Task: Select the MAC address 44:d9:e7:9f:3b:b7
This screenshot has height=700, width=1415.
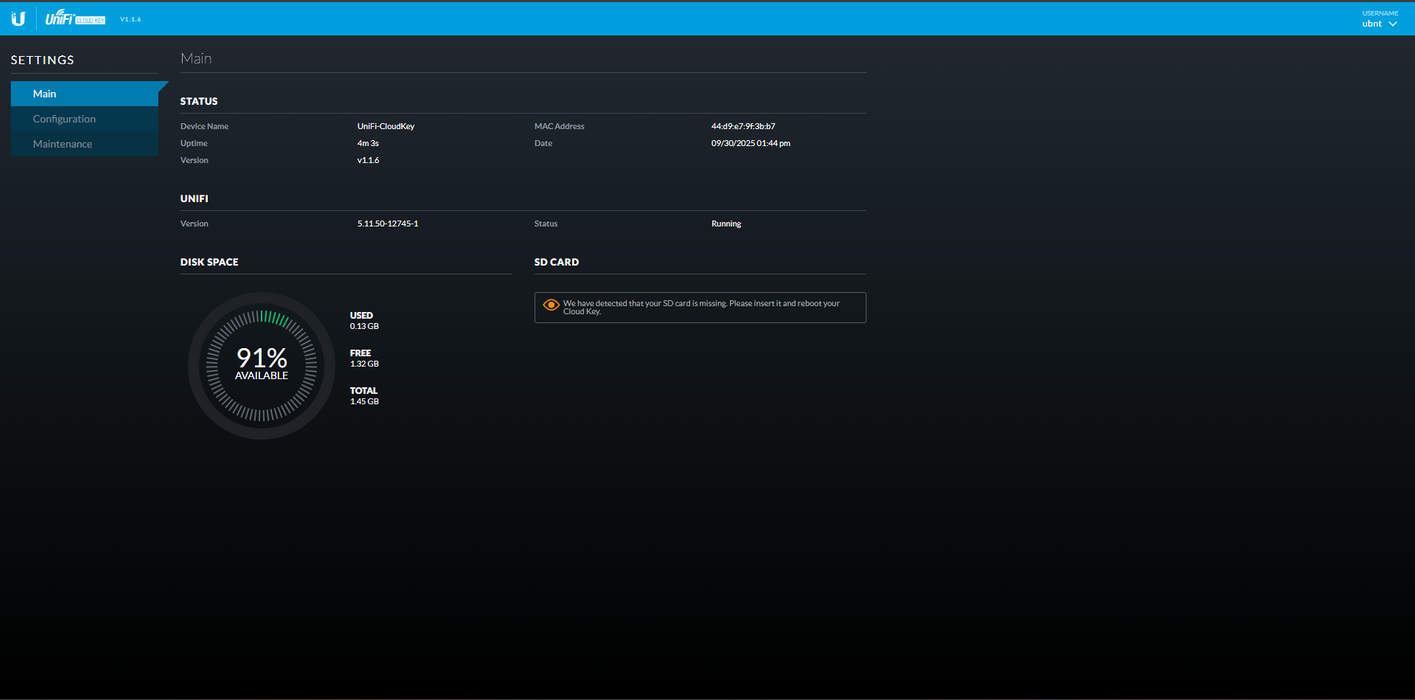Action: (743, 127)
